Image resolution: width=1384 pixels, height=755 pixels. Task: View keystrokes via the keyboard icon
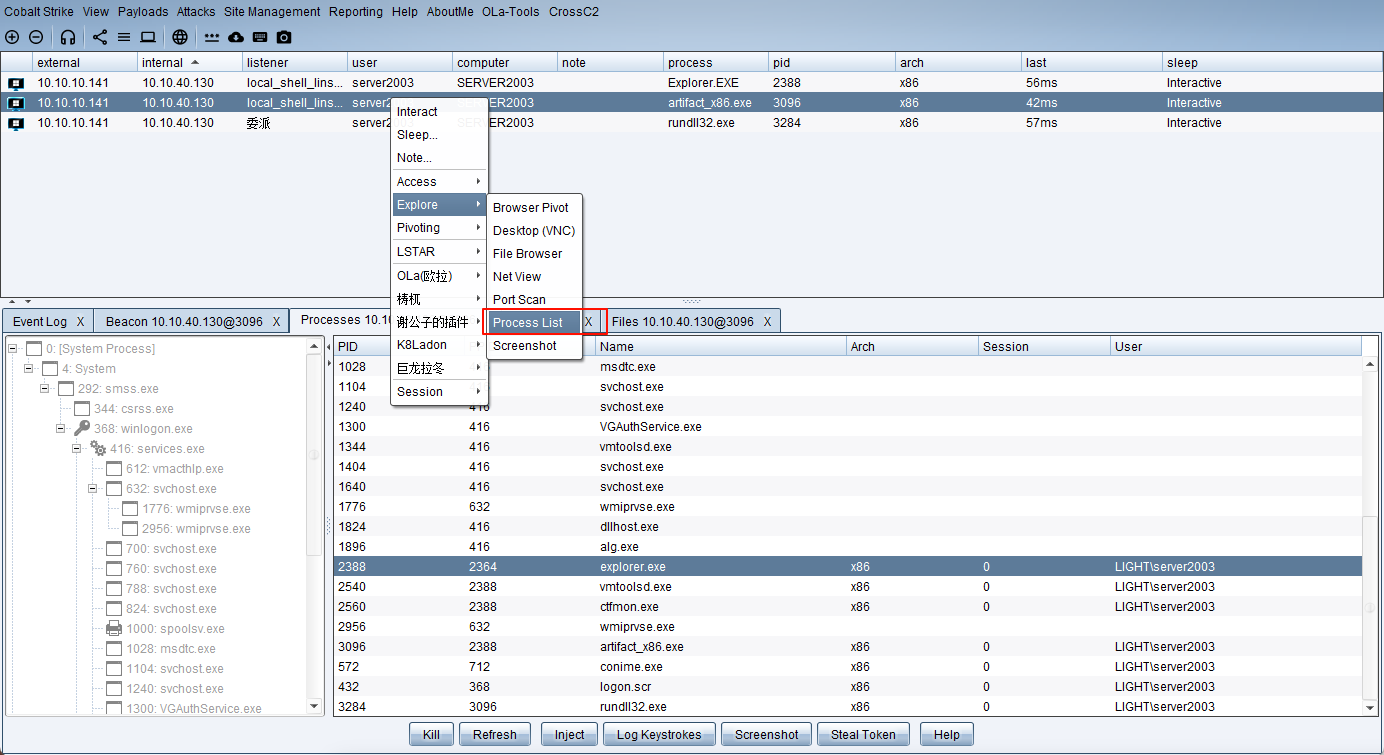[x=260, y=37]
